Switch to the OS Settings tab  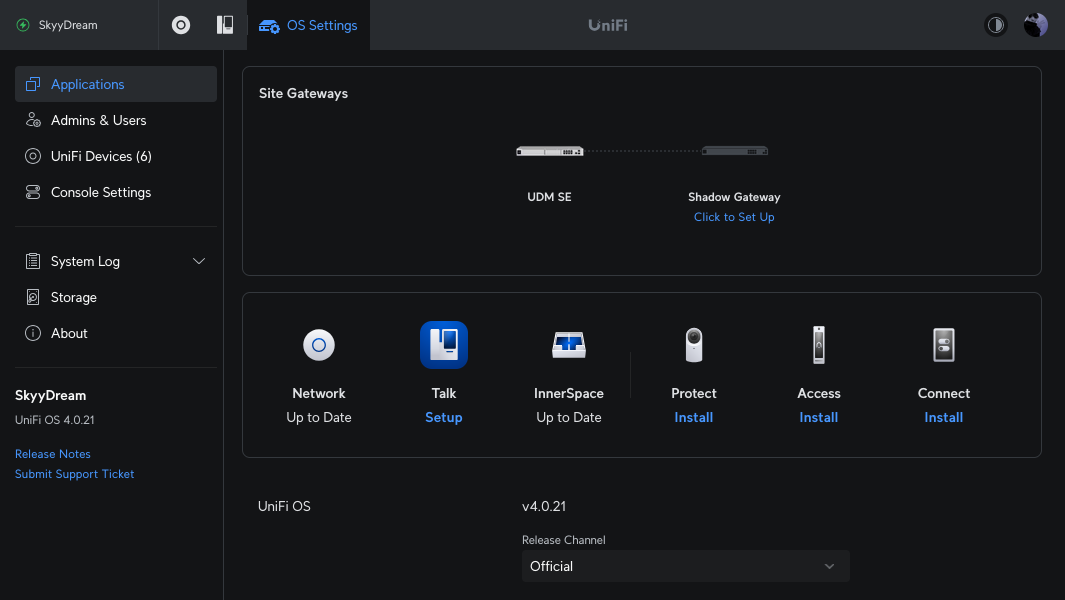tap(308, 25)
